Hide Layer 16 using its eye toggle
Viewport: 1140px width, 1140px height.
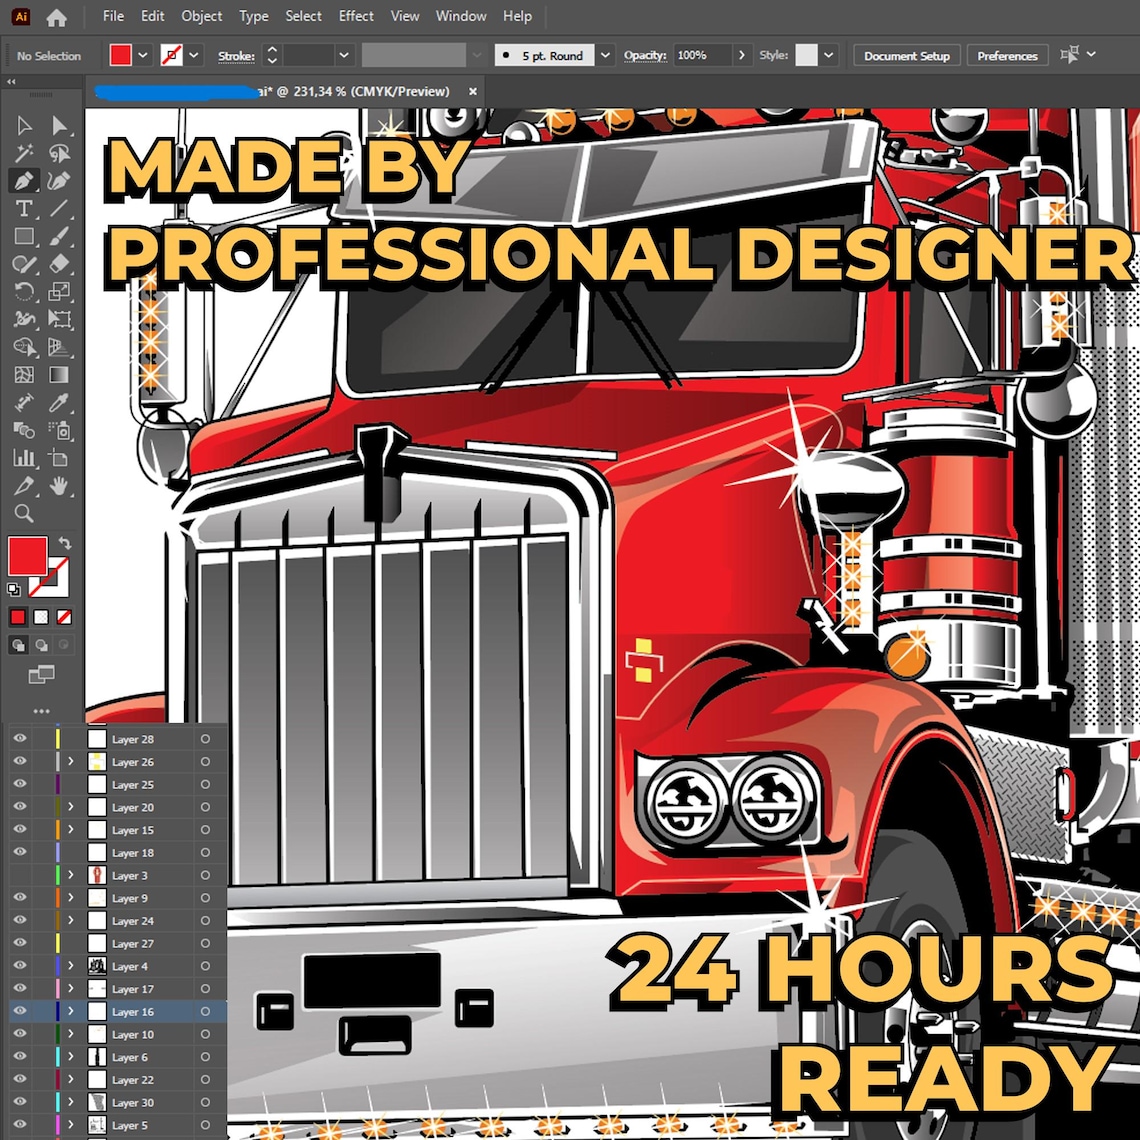(20, 1011)
